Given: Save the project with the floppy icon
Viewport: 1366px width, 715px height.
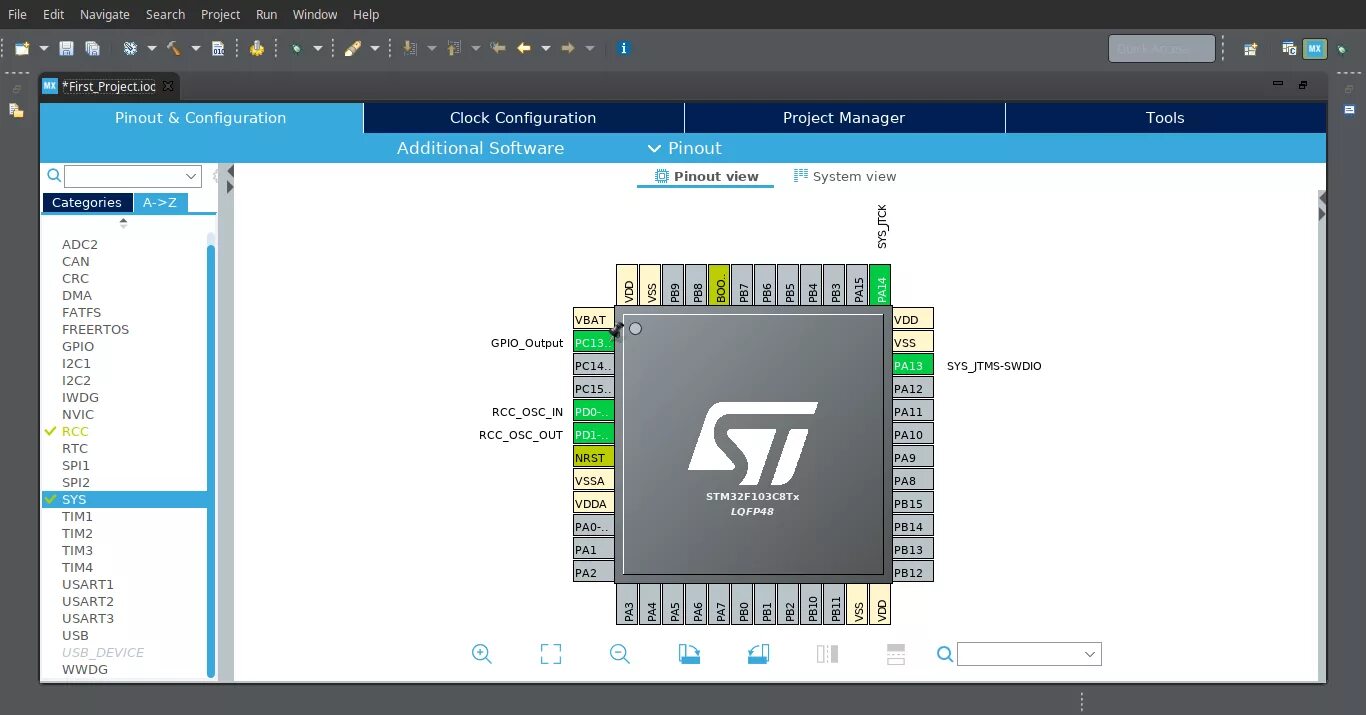Looking at the screenshot, I should pyautogui.click(x=66, y=48).
